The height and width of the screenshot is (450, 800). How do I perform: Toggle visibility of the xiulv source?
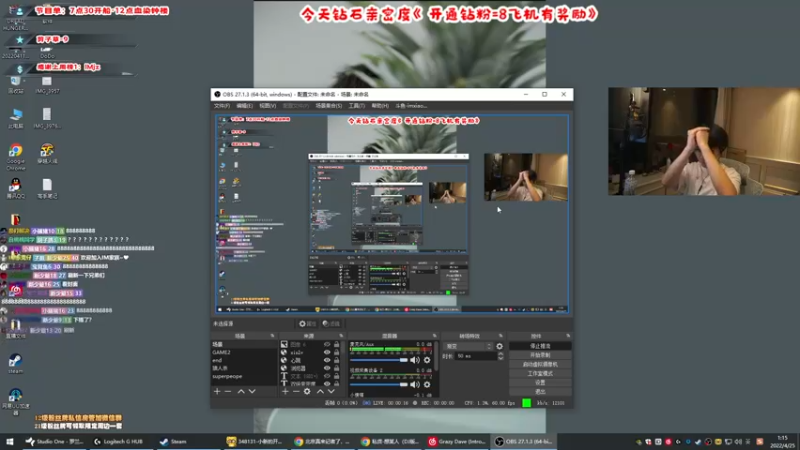pos(327,352)
